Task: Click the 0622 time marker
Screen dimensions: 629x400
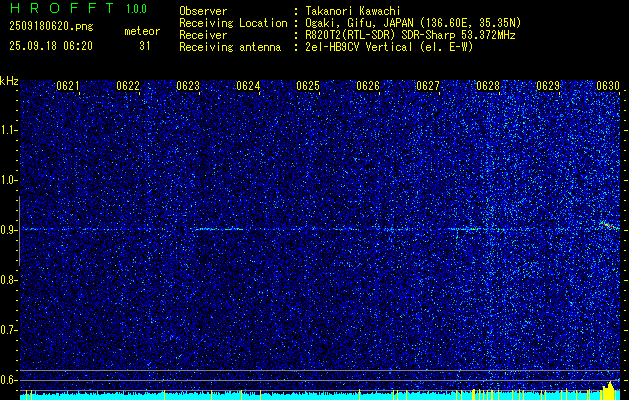Action: (128, 86)
